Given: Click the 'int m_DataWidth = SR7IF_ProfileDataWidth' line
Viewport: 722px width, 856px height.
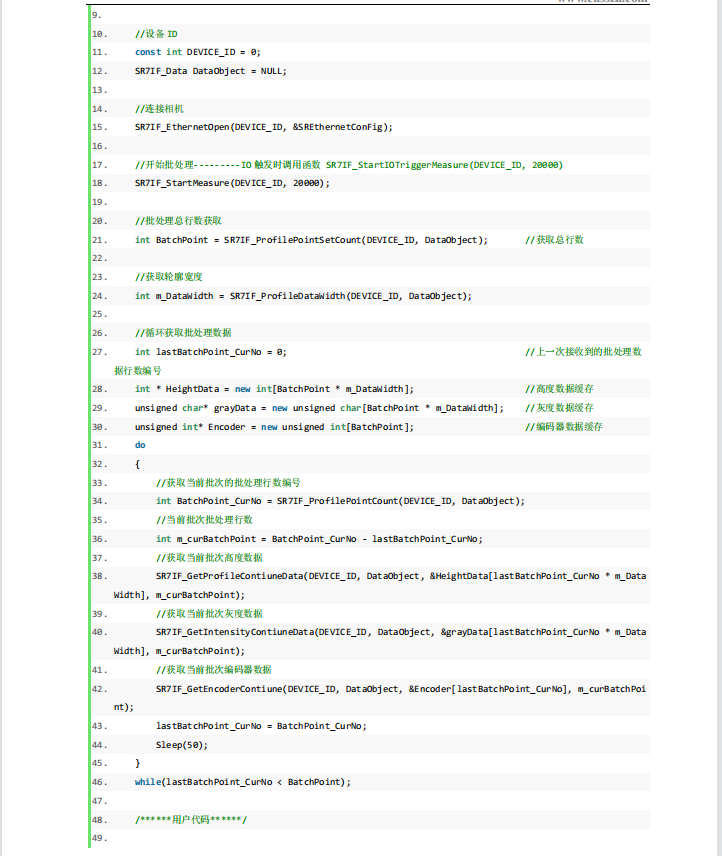Looking at the screenshot, I should coord(303,296).
